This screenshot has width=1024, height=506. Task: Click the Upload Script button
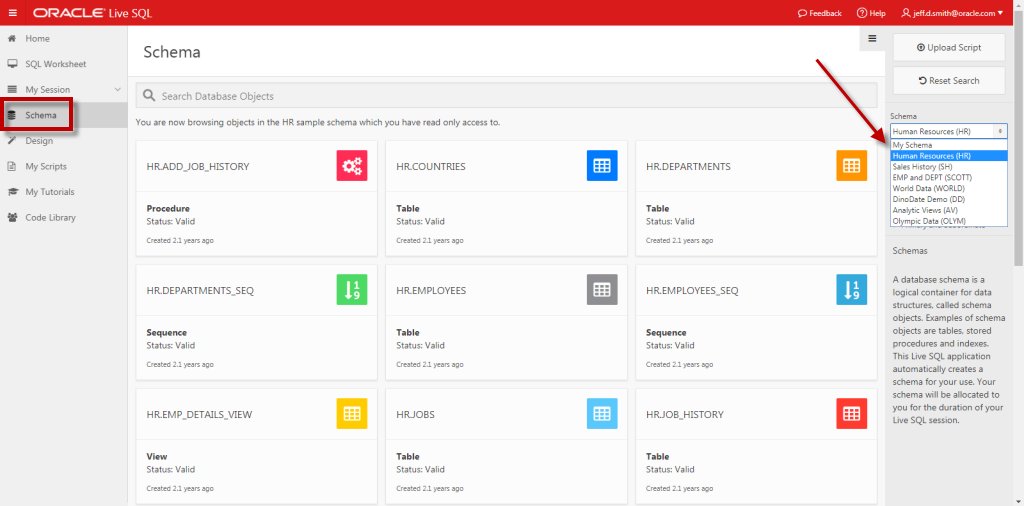click(949, 47)
